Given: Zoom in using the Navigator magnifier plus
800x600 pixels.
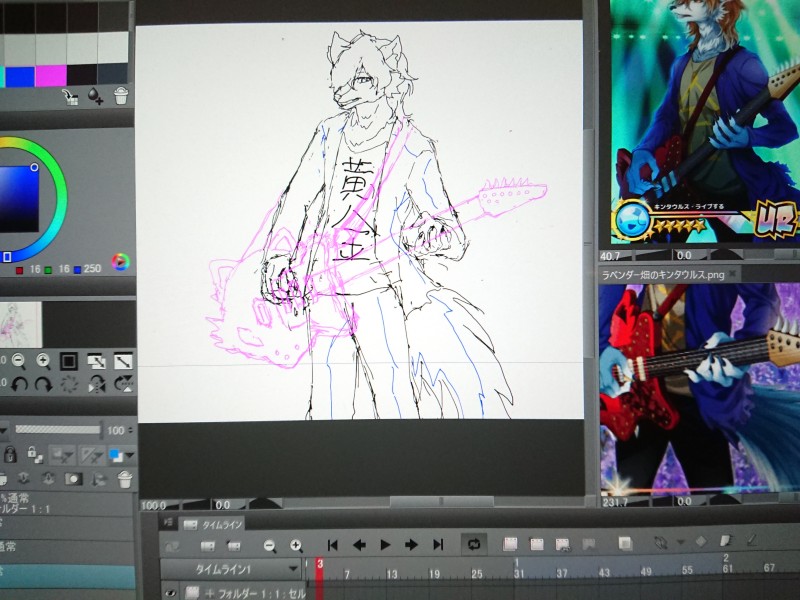Looking at the screenshot, I should pos(43,361).
